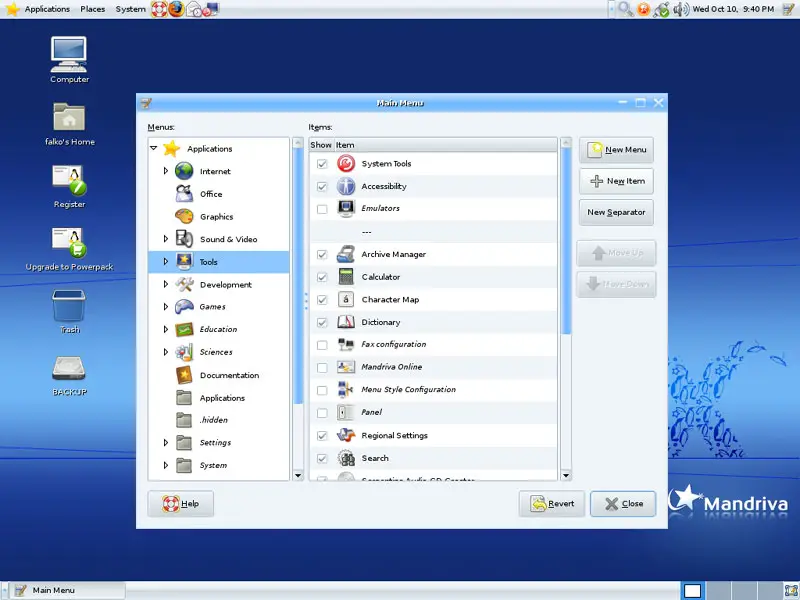Click the New Item button
Image resolution: width=800 pixels, height=600 pixels.
click(x=616, y=181)
